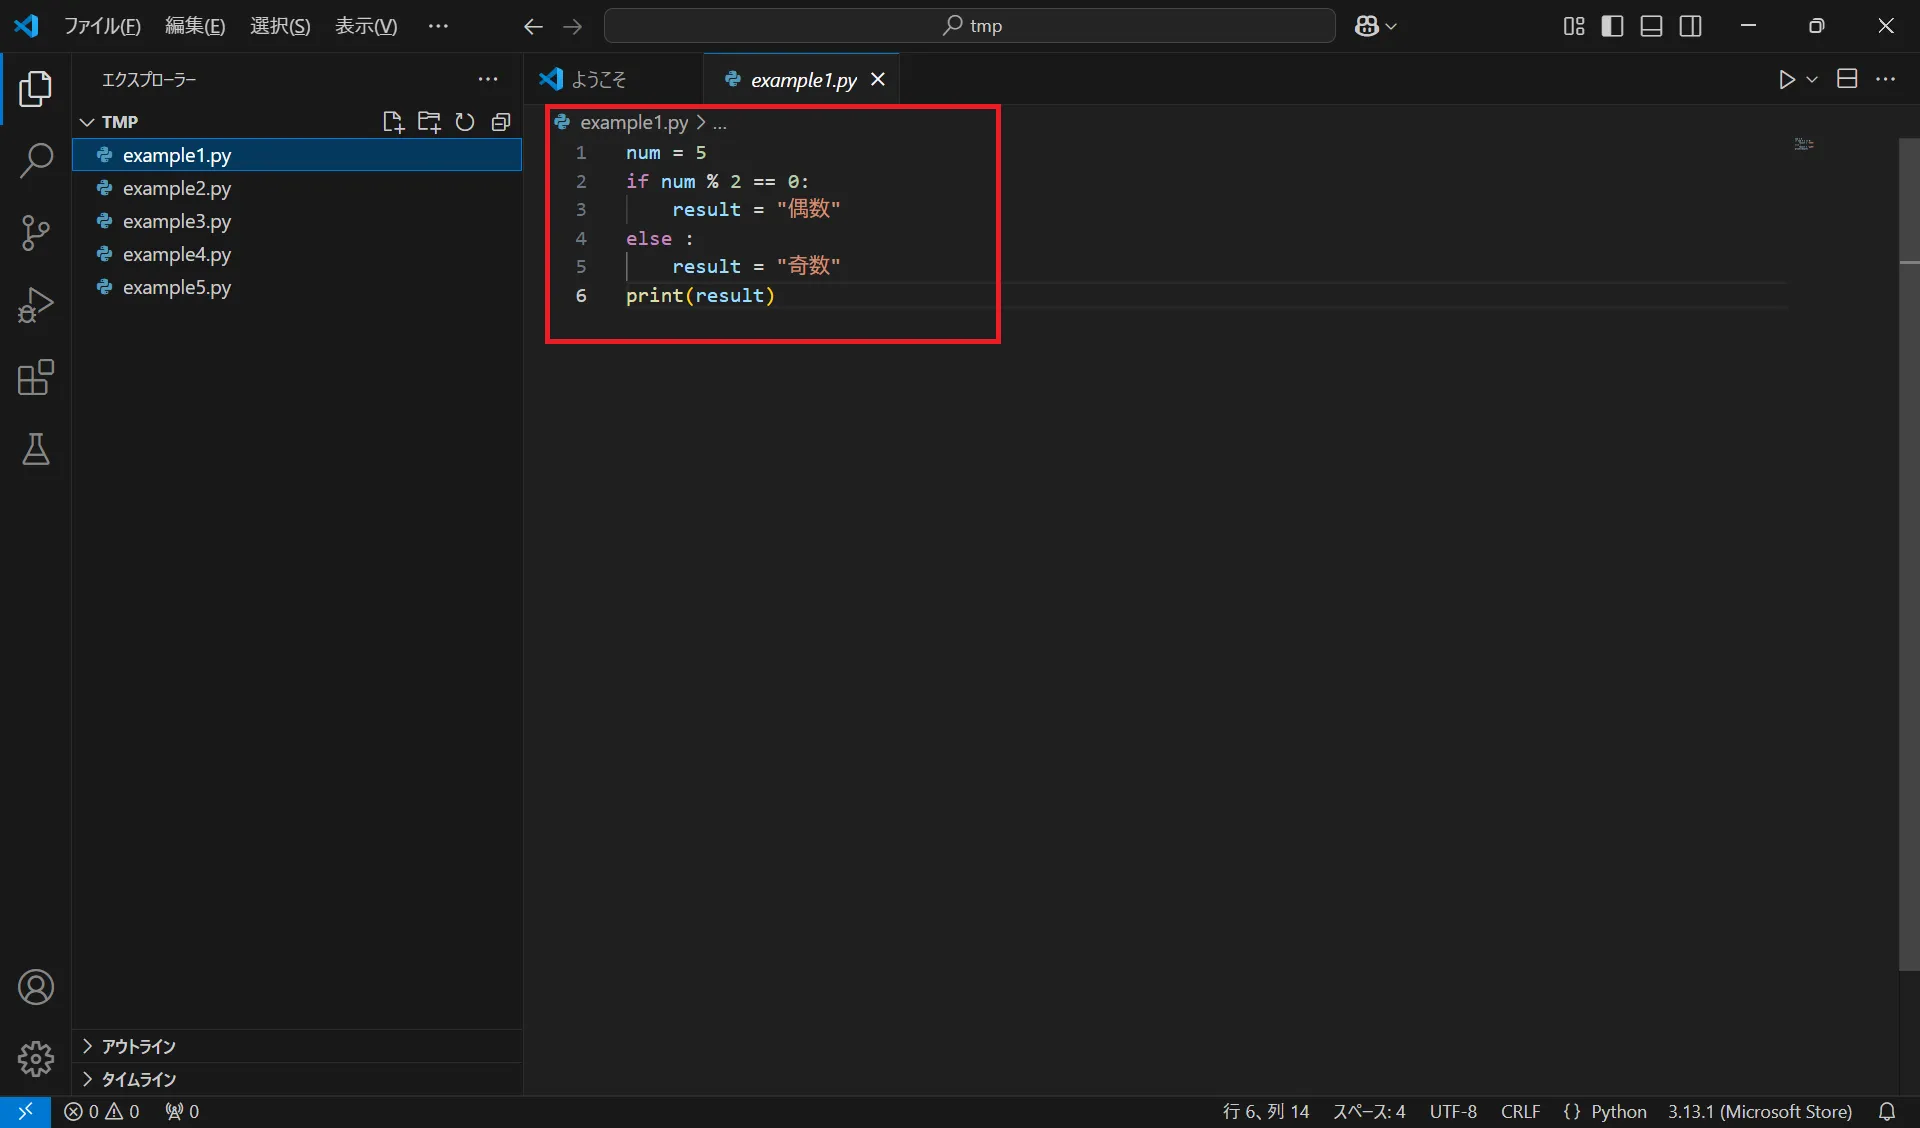
Task: Select example1.py in Explorer
Action: (x=297, y=155)
